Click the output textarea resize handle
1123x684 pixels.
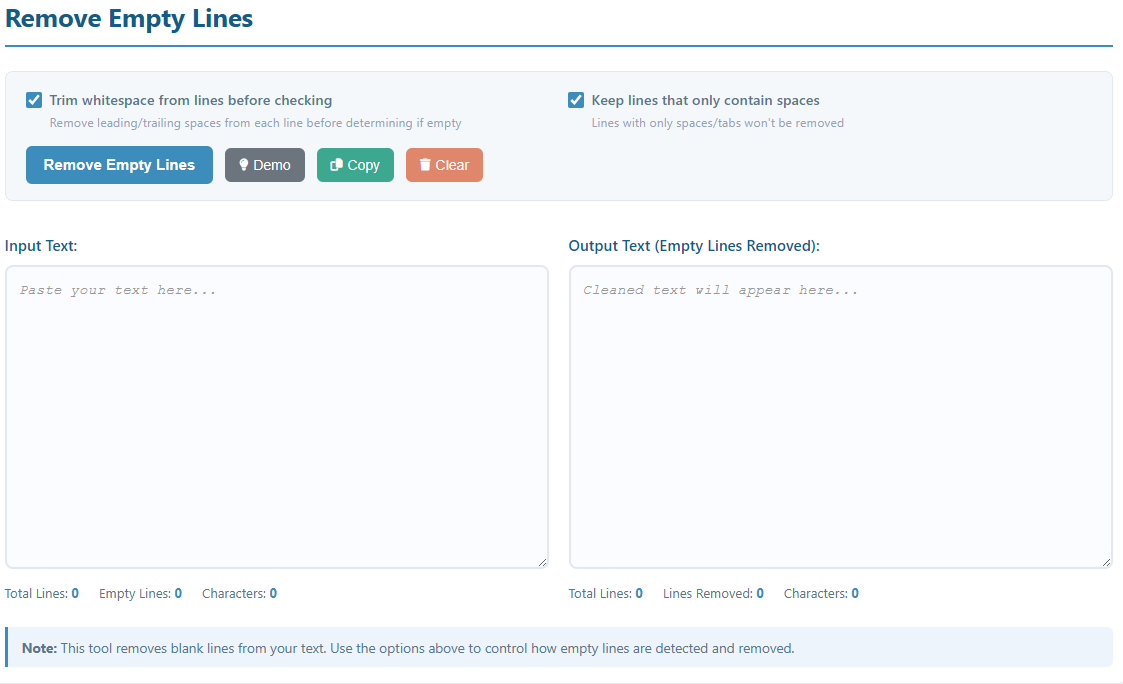pyautogui.click(x=1105, y=561)
